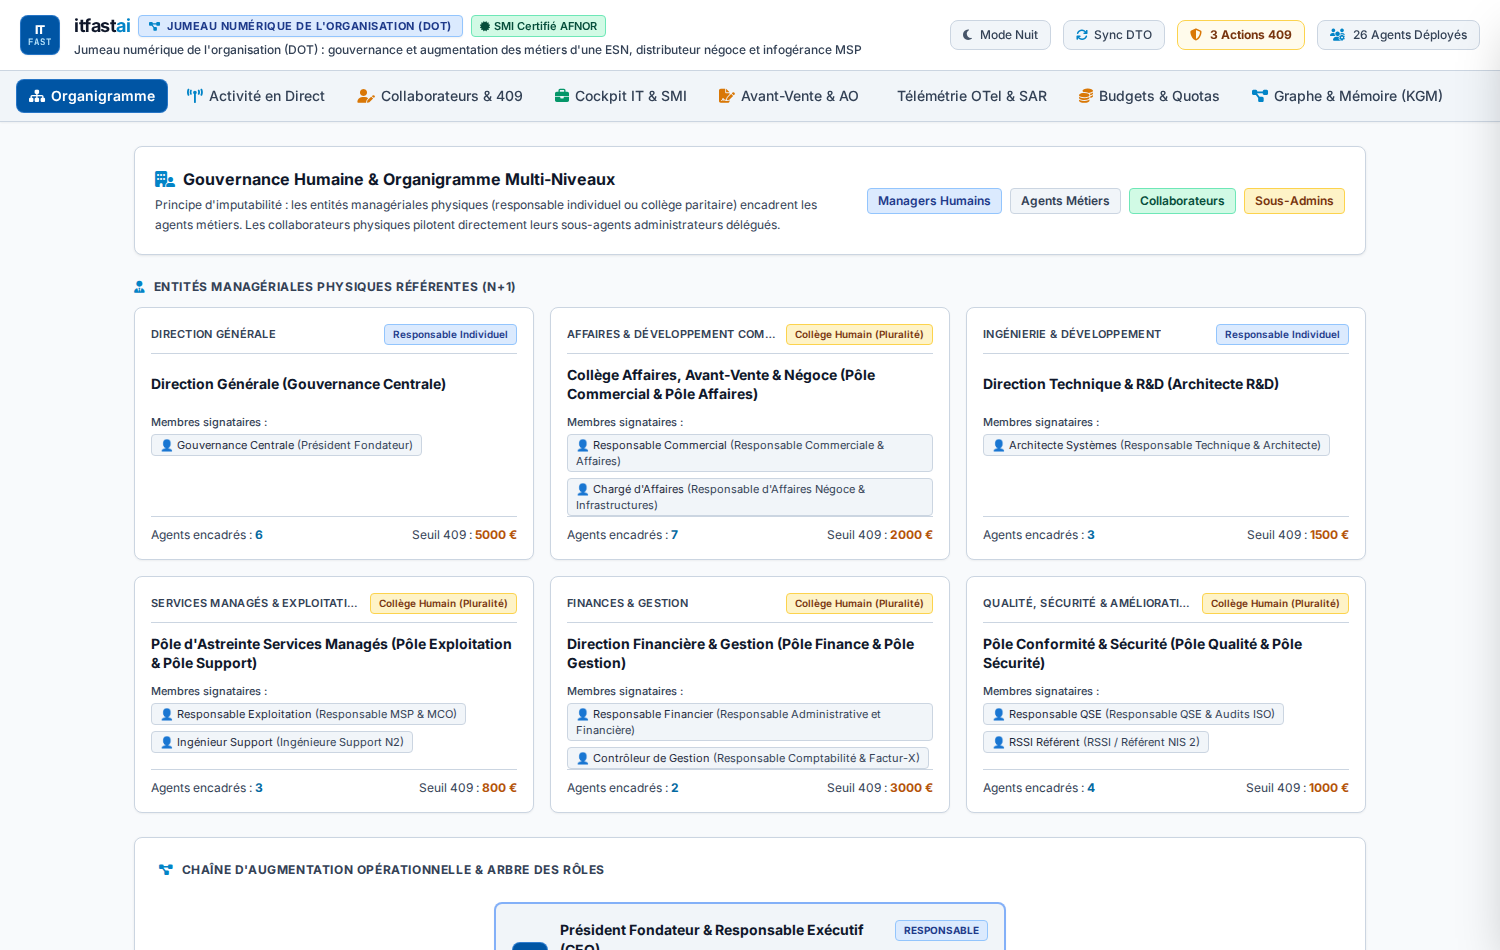Screen dimensions: 1500x950
Task: Click user icon of Responsable Exploitation member
Action: click(167, 715)
